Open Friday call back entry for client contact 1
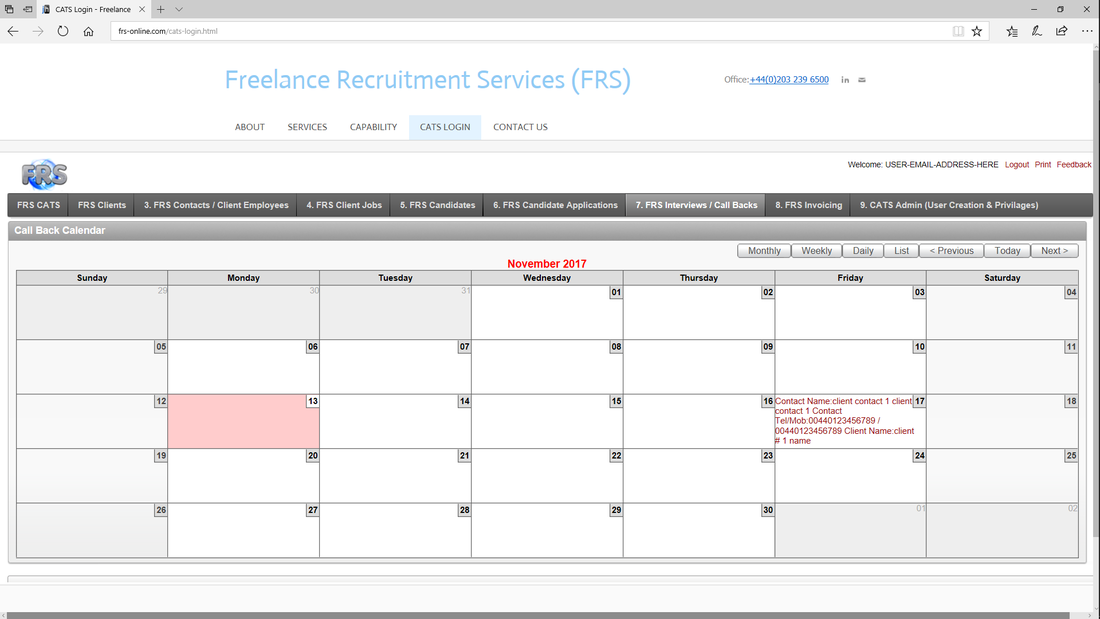The width and height of the screenshot is (1100, 619). tap(845, 421)
